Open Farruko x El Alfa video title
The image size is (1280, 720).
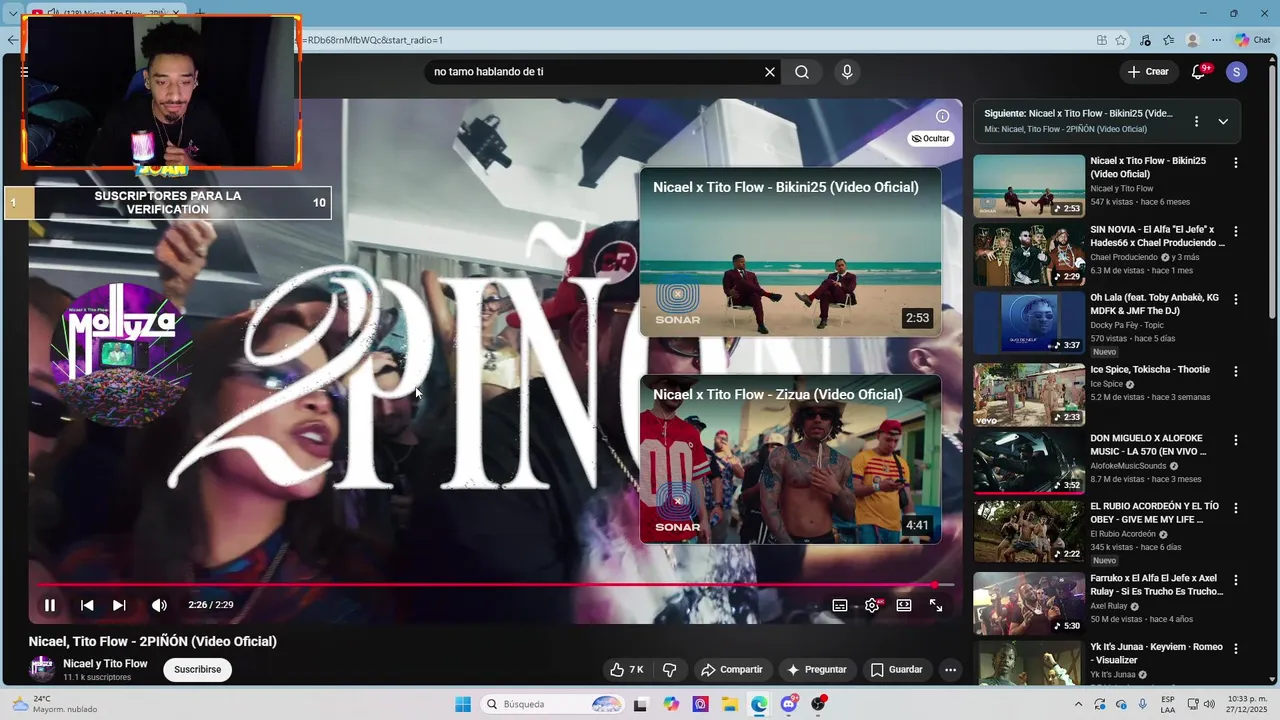point(1156,585)
